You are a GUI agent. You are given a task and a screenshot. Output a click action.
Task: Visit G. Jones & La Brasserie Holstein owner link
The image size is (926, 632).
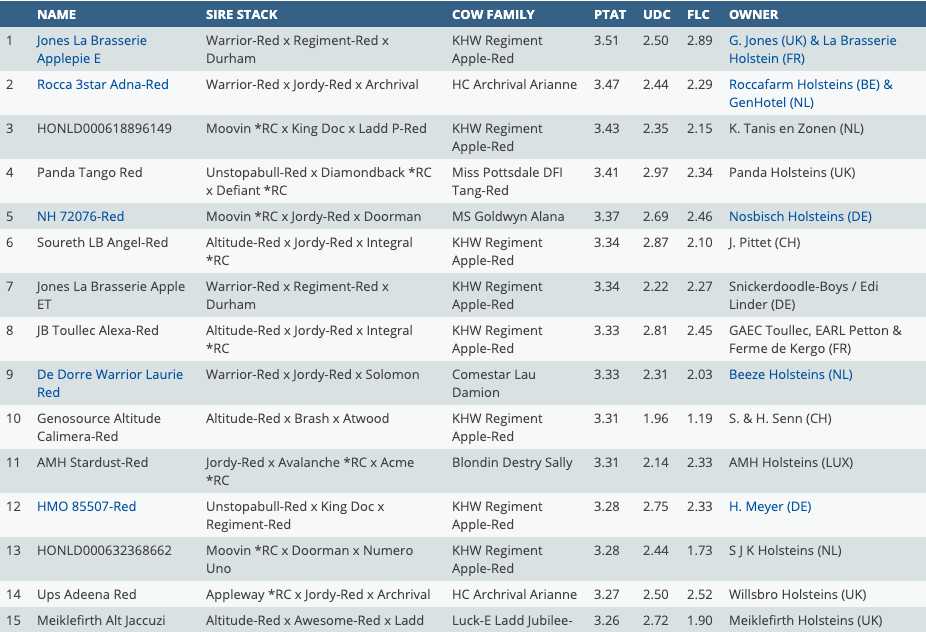(812, 49)
